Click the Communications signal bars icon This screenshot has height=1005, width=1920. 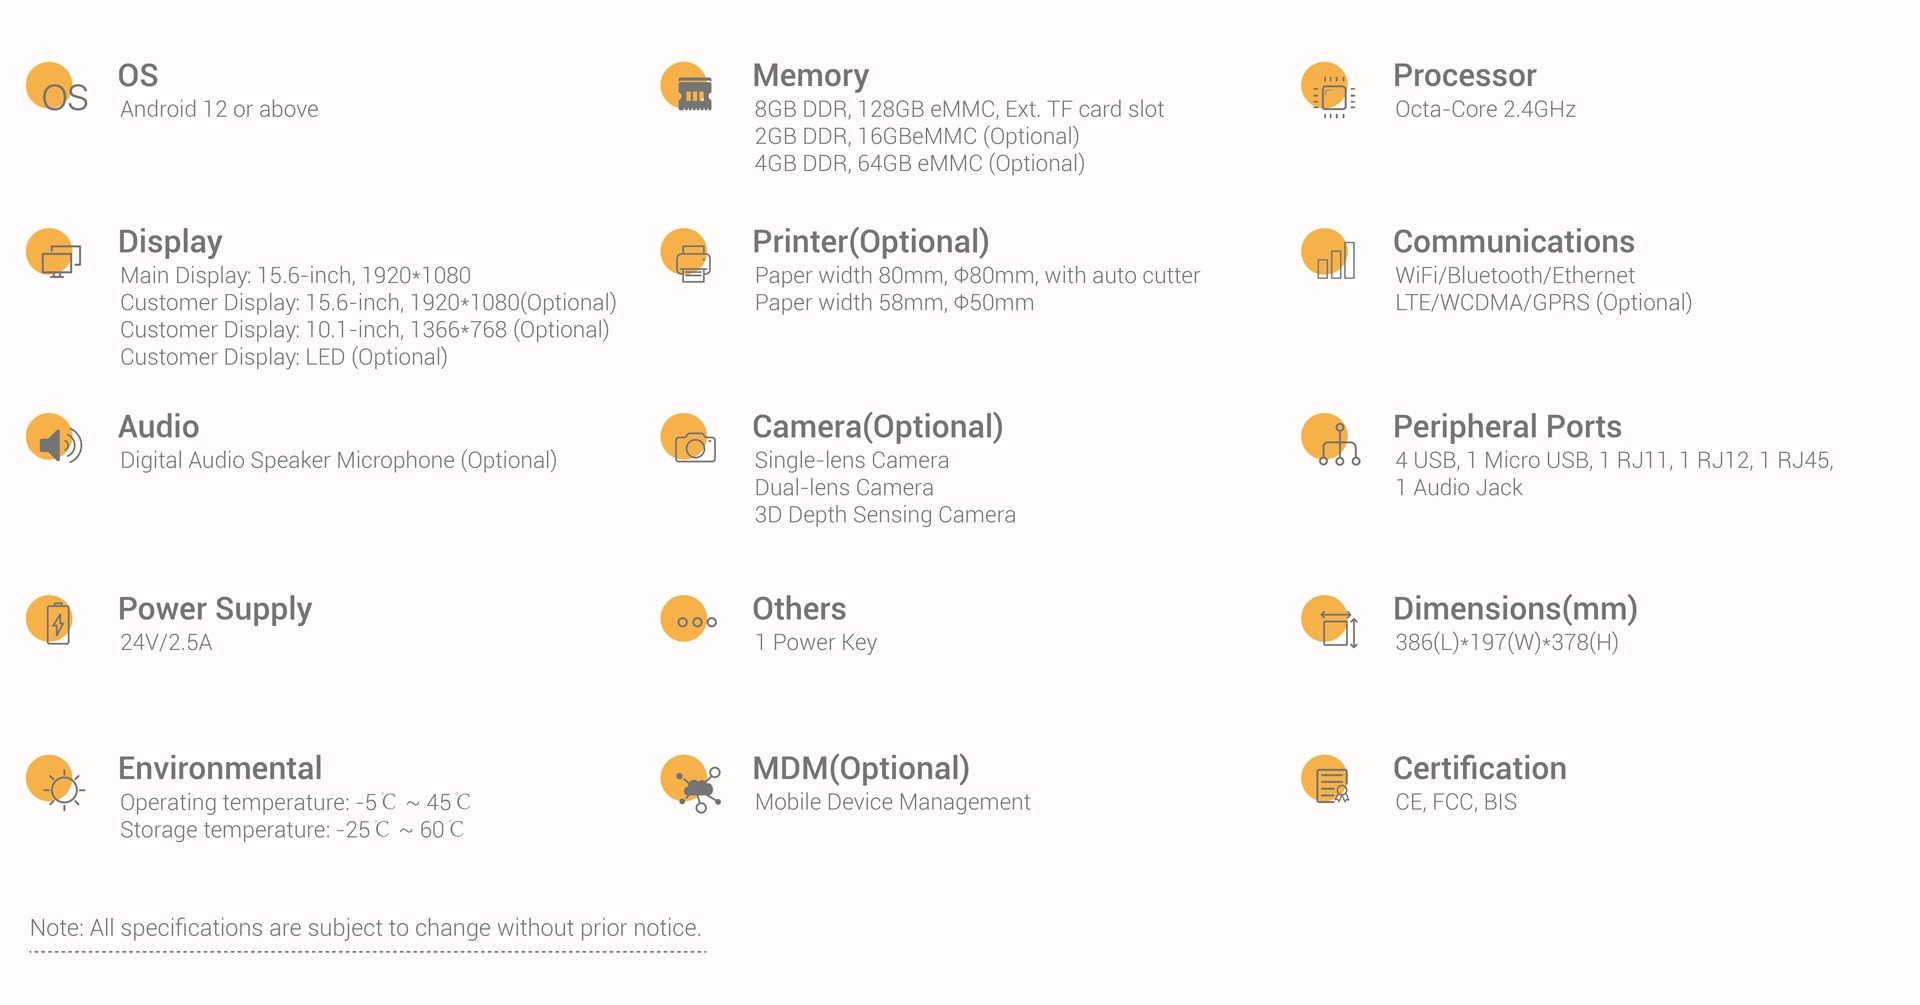(x=1330, y=256)
